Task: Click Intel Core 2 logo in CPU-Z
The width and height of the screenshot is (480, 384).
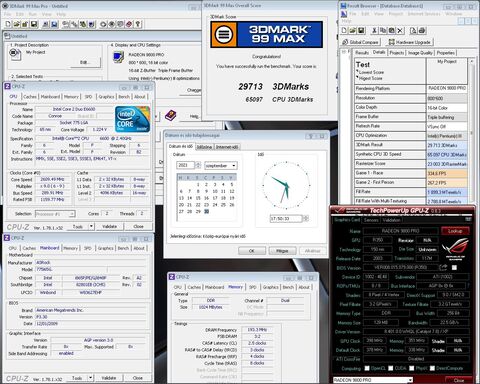Action: 133,119
